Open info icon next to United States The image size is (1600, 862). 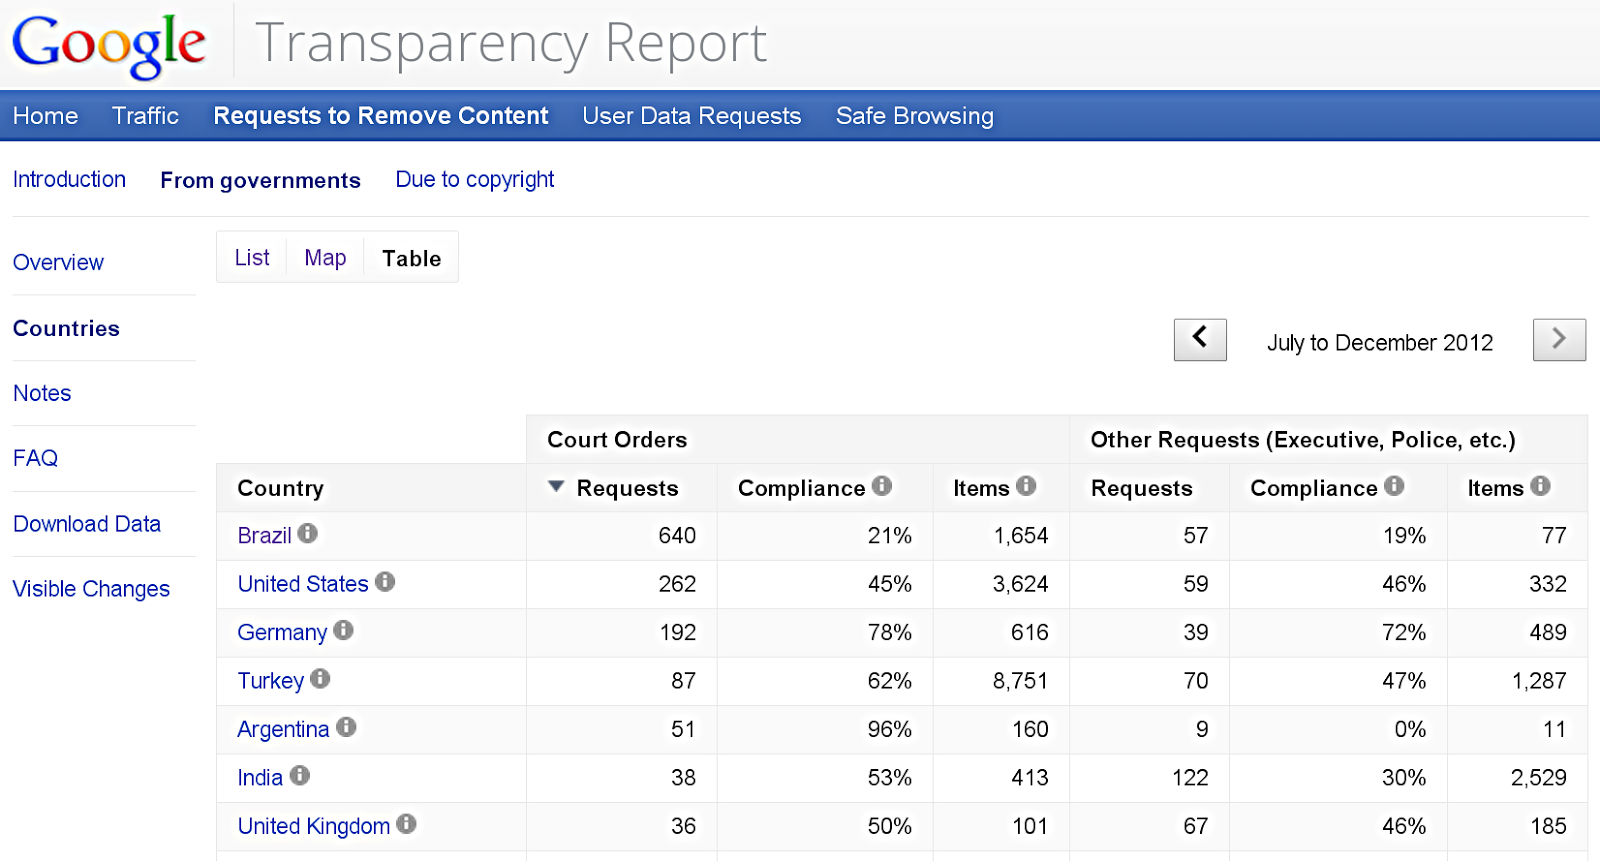click(x=385, y=581)
